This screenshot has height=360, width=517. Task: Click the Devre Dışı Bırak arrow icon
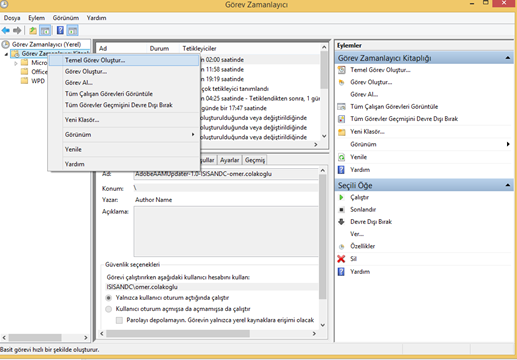(341, 222)
